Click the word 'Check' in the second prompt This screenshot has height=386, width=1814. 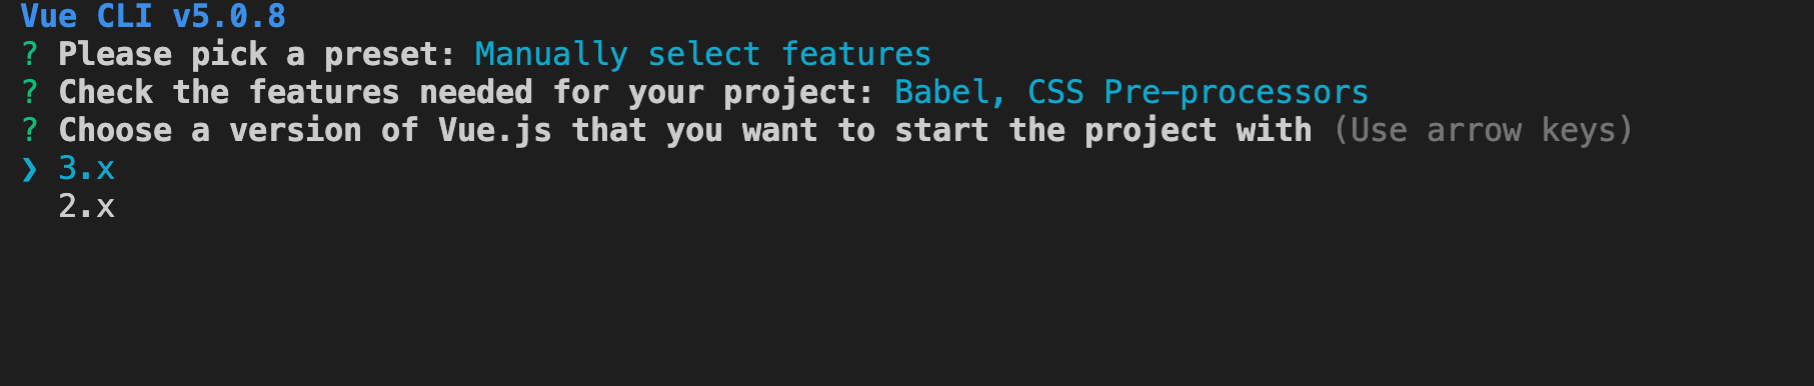(x=106, y=92)
